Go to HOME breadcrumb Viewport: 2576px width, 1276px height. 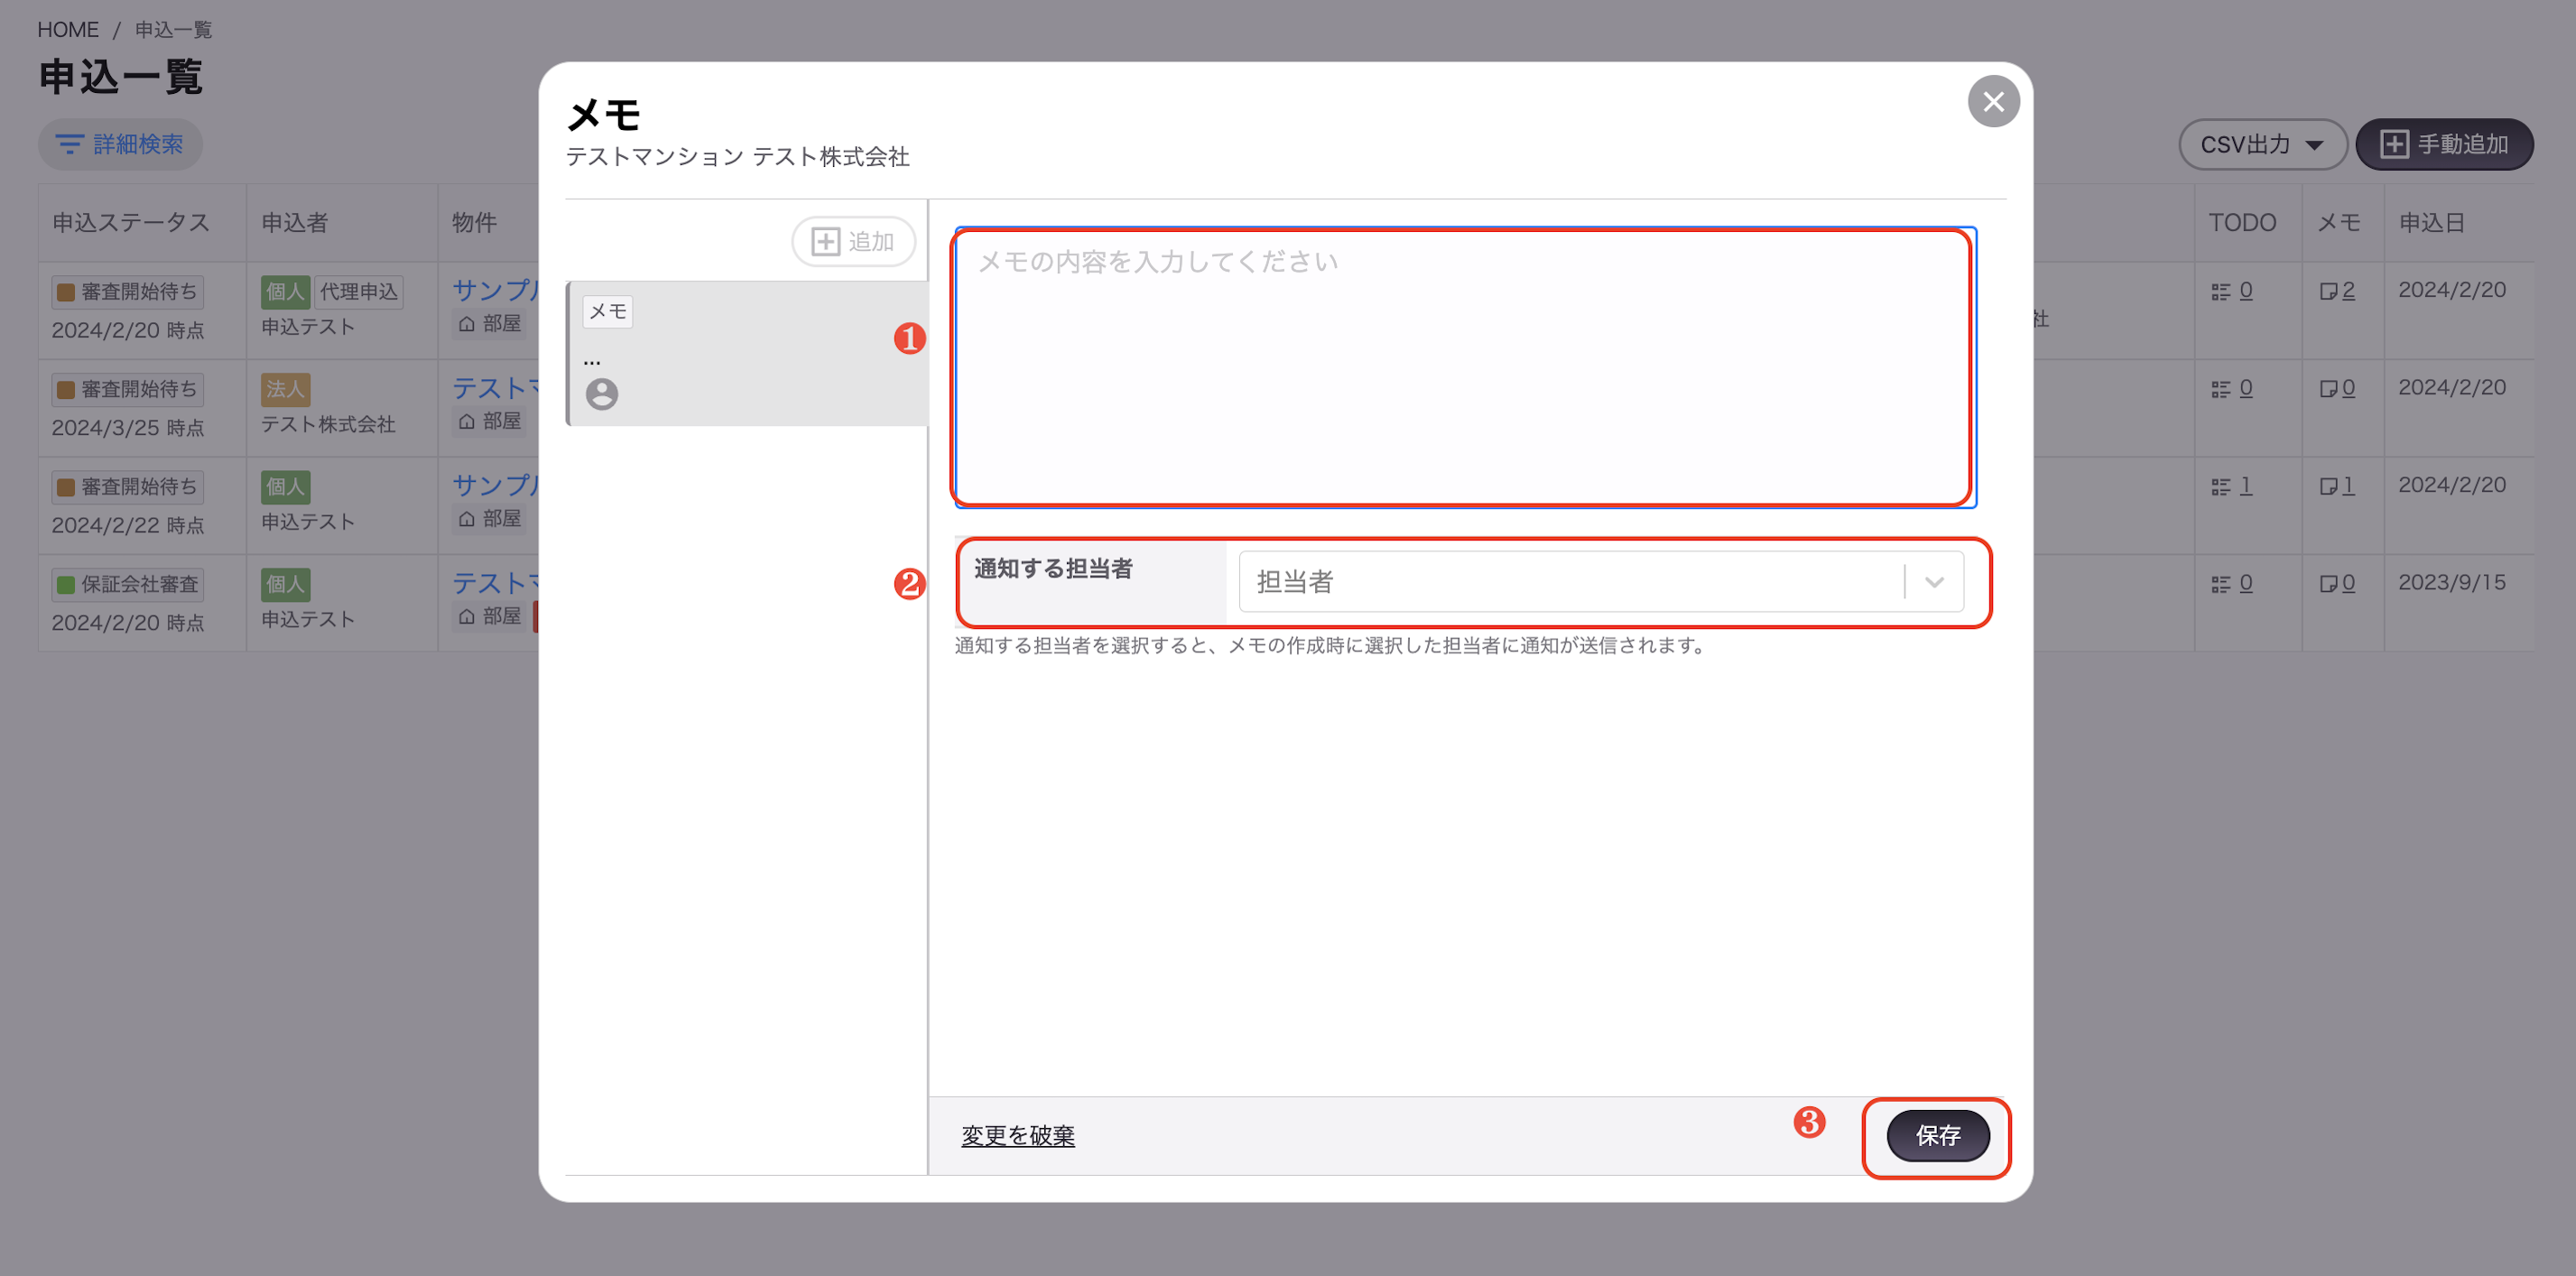click(68, 30)
